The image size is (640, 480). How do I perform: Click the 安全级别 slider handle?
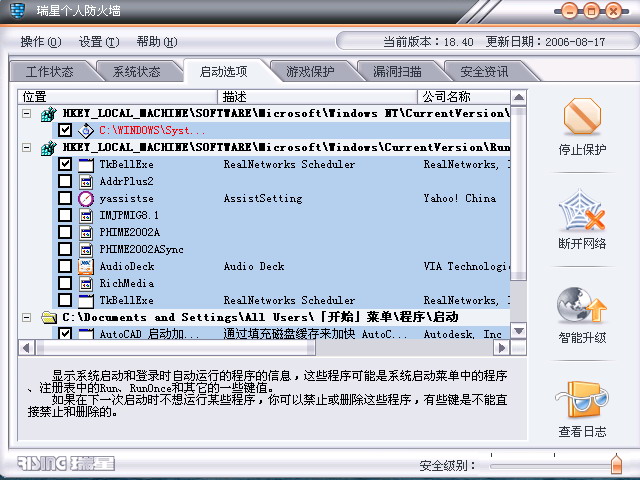pyautogui.click(x=616, y=464)
